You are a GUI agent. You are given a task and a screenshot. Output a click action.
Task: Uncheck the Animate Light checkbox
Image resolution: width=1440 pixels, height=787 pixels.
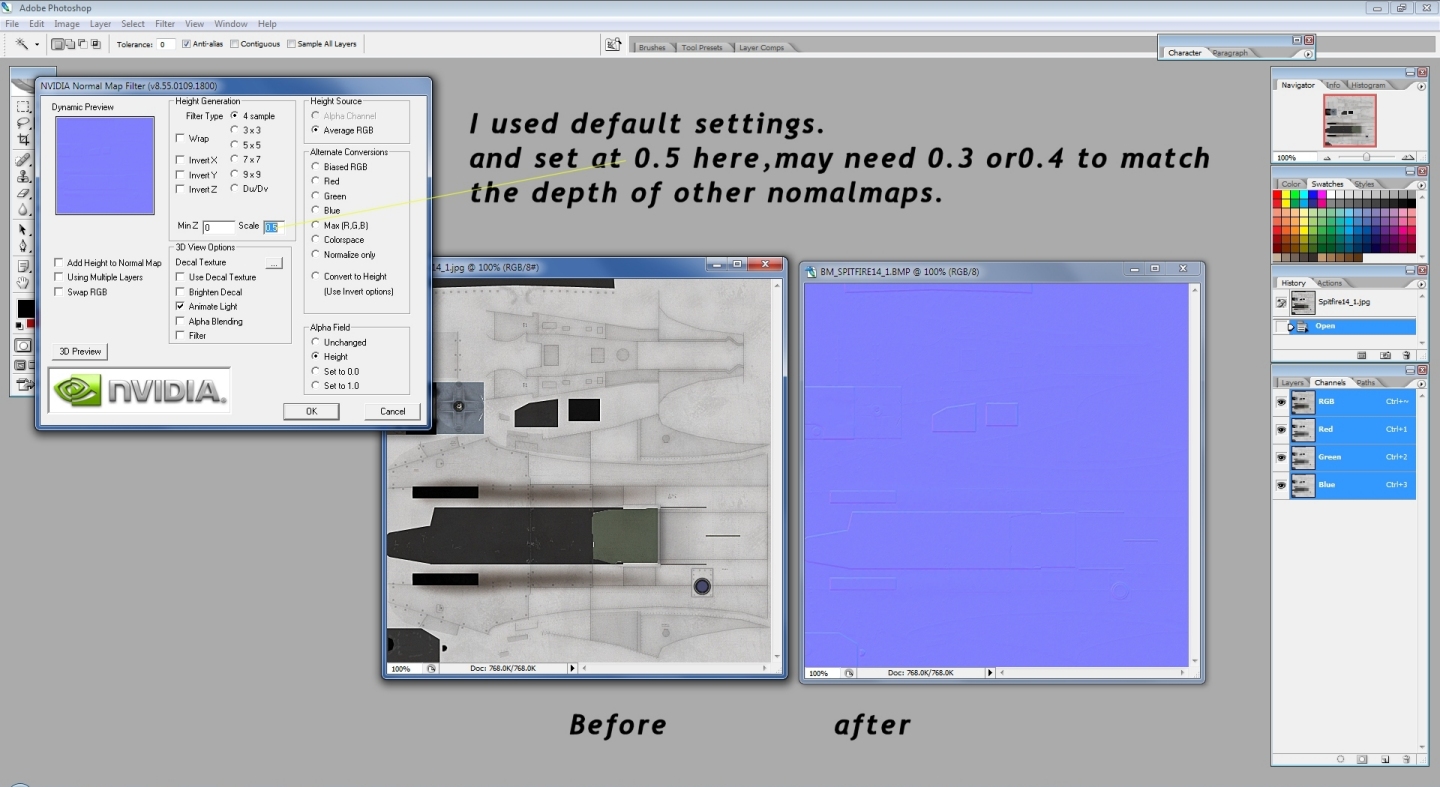(180, 307)
